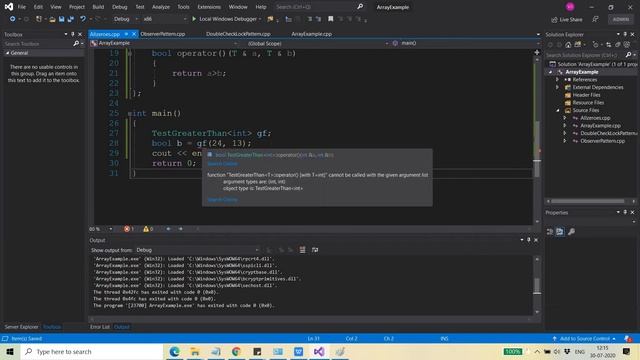This screenshot has height=360, width=640.
Task: Click the Live Share icon
Action: coord(554,20)
